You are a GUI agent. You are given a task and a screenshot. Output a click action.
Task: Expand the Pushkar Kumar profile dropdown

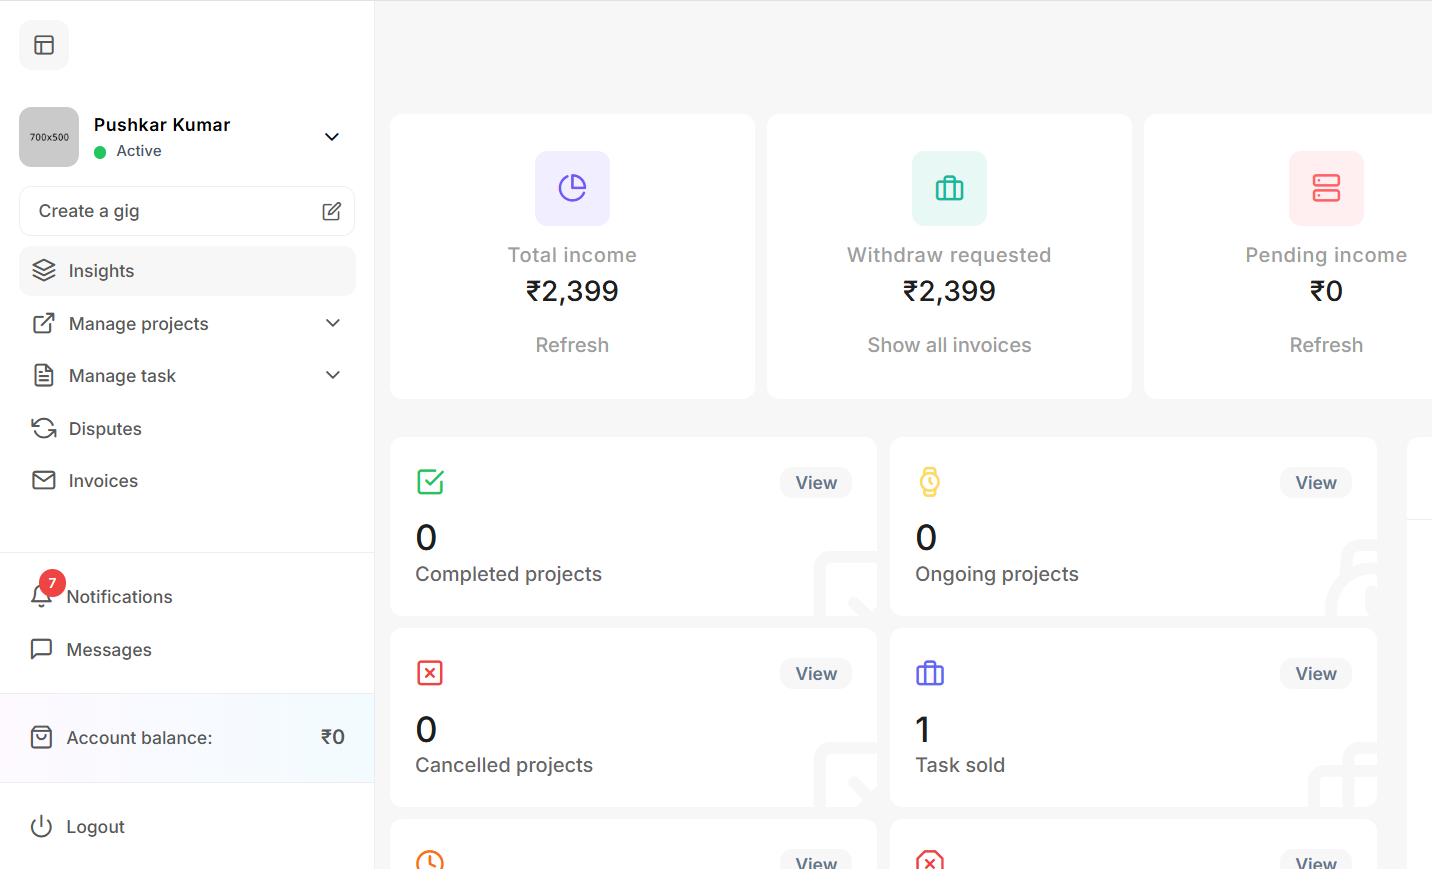[x=332, y=137]
